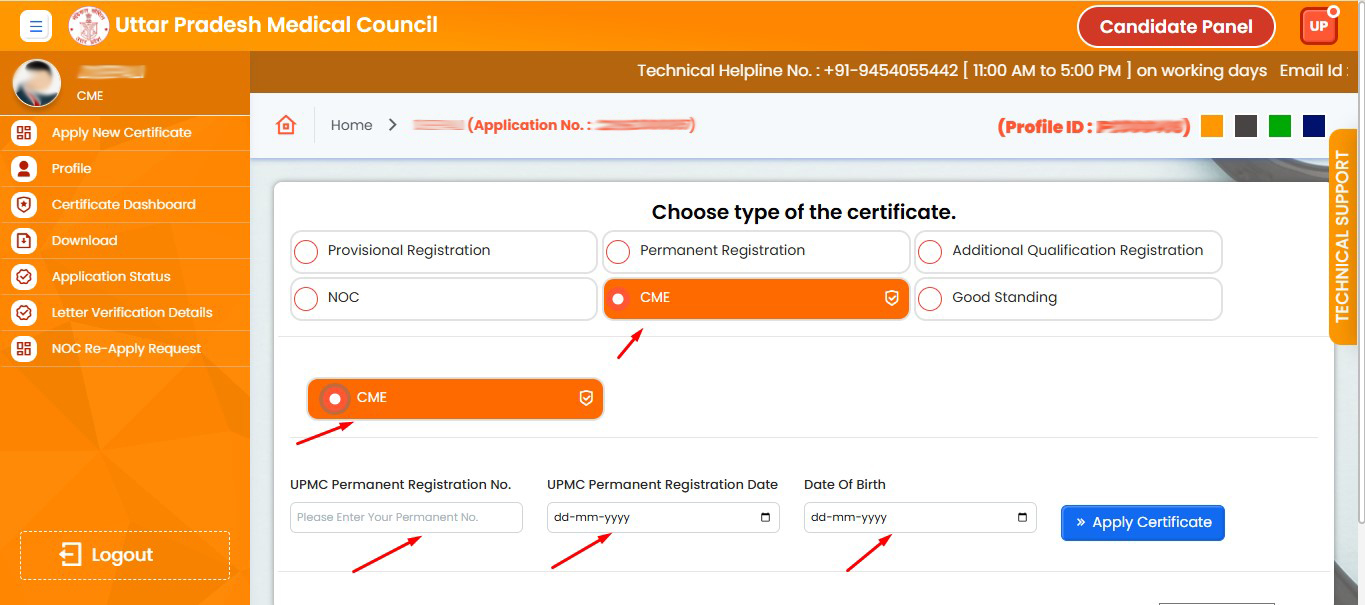This screenshot has width=1365, height=605.
Task: Go to NOC Re-Apply Request menu item
Action: pyautogui.click(x=126, y=349)
